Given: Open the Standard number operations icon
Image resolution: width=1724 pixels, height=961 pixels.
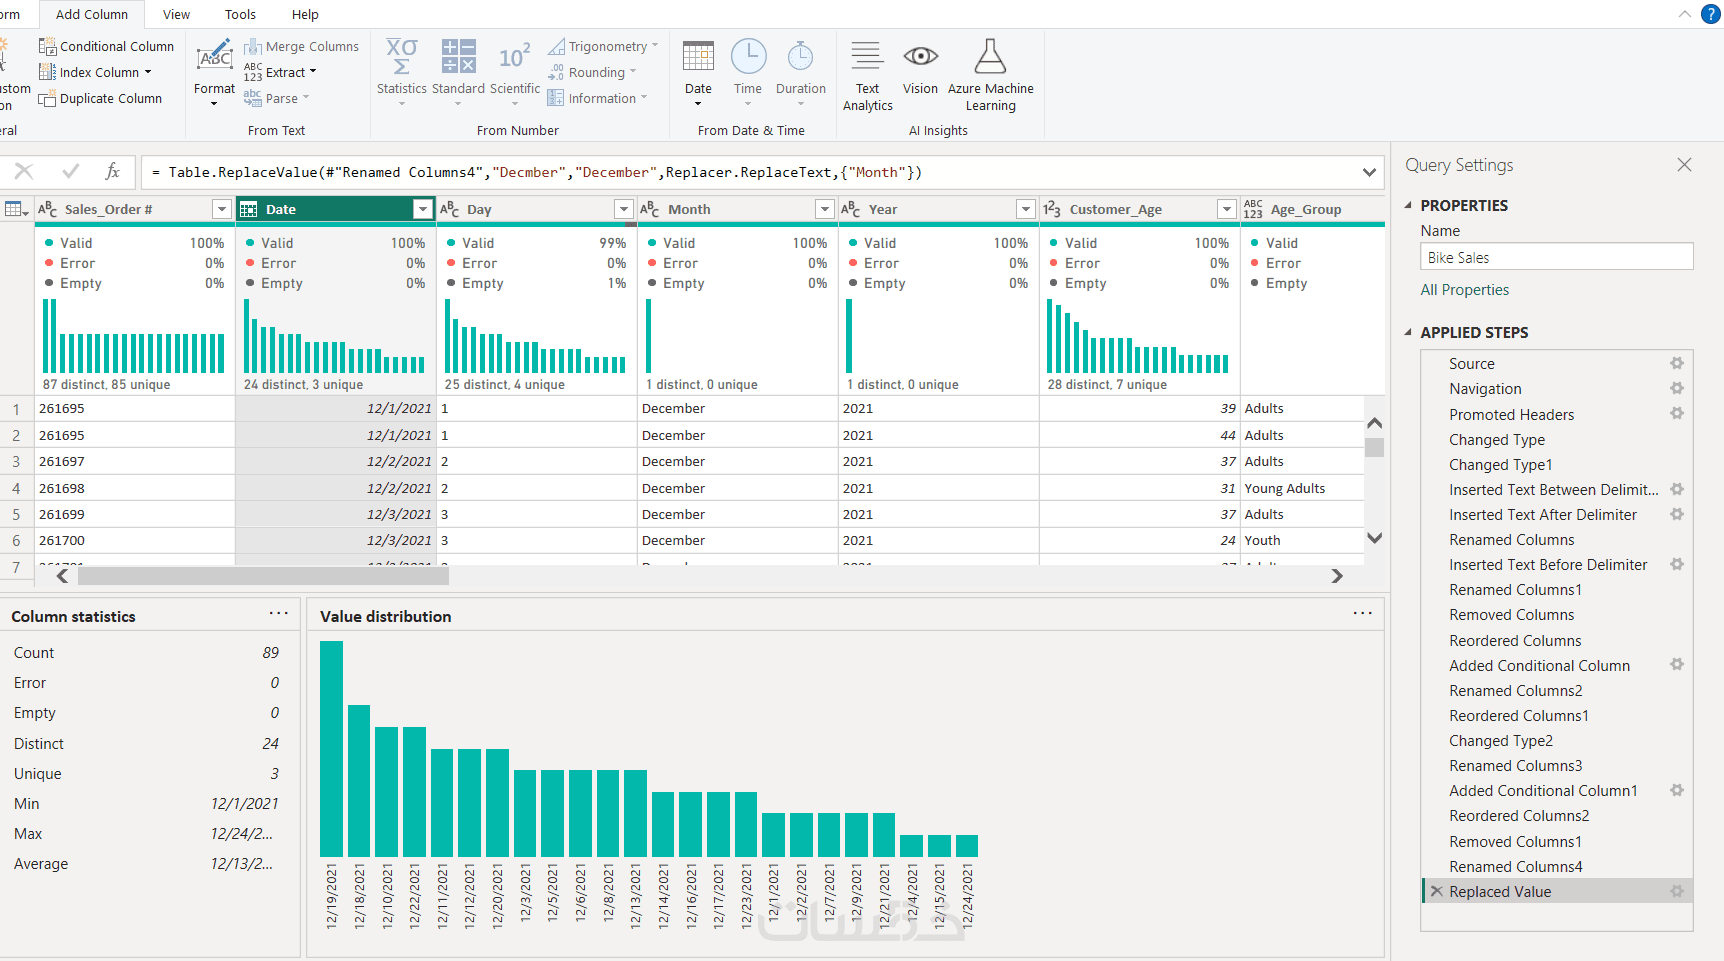Looking at the screenshot, I should [458, 58].
